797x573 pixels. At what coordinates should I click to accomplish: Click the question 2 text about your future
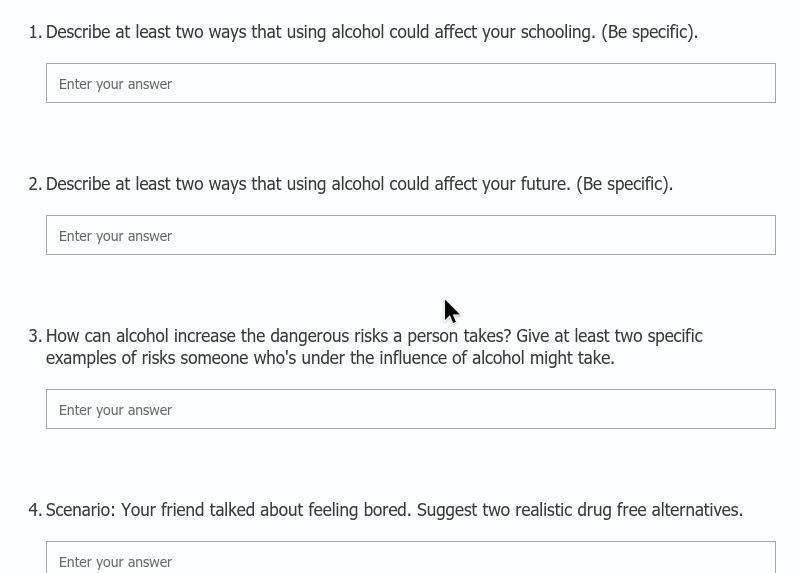(359, 184)
